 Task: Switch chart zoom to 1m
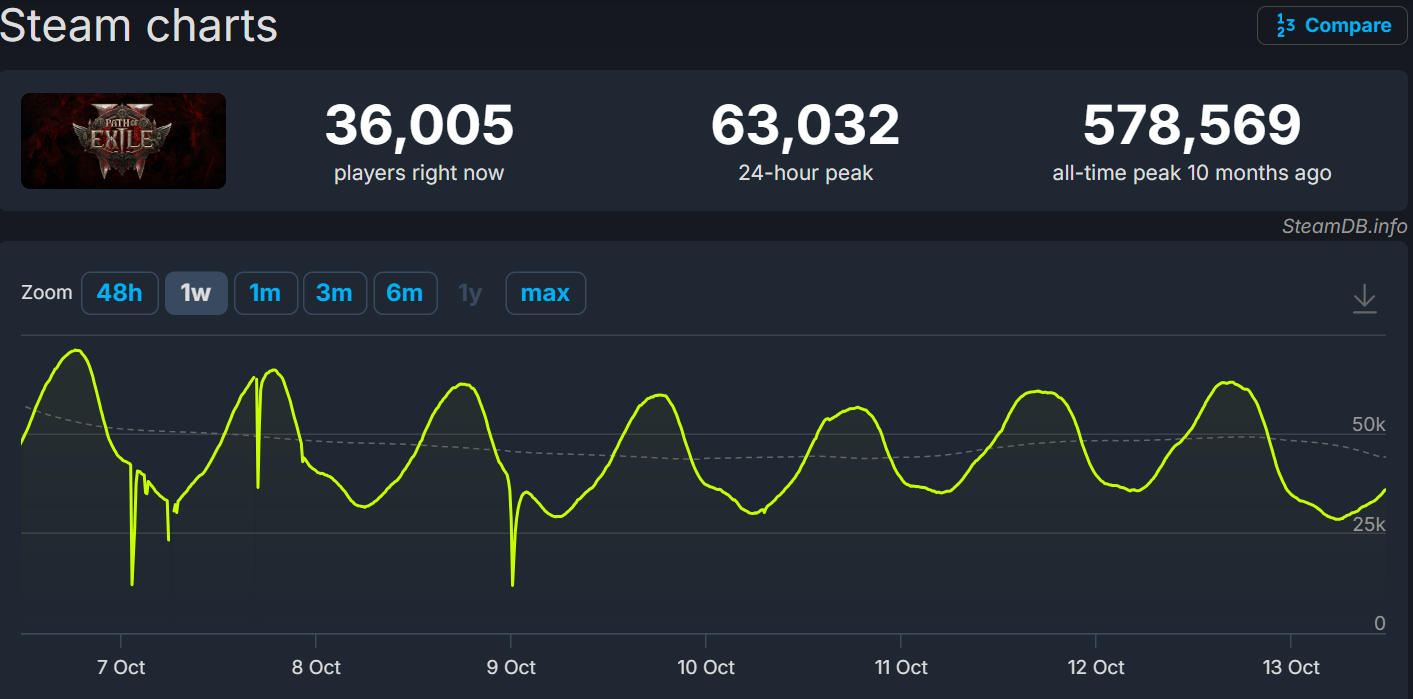click(265, 294)
